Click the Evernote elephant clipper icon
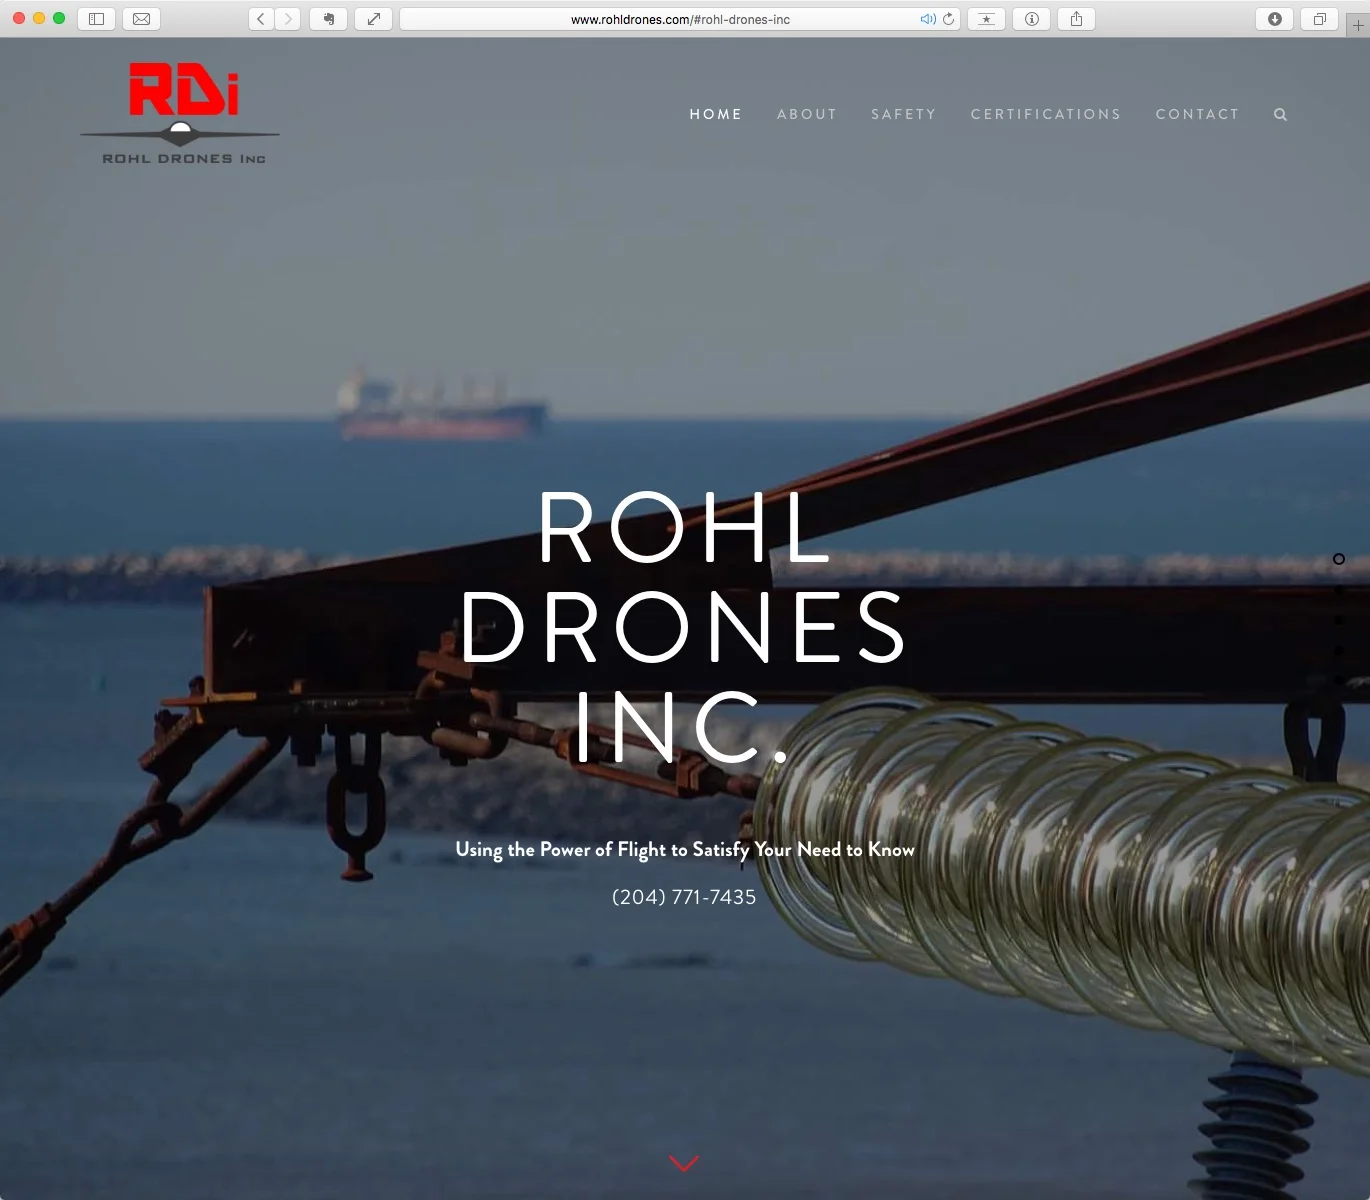 [x=328, y=19]
